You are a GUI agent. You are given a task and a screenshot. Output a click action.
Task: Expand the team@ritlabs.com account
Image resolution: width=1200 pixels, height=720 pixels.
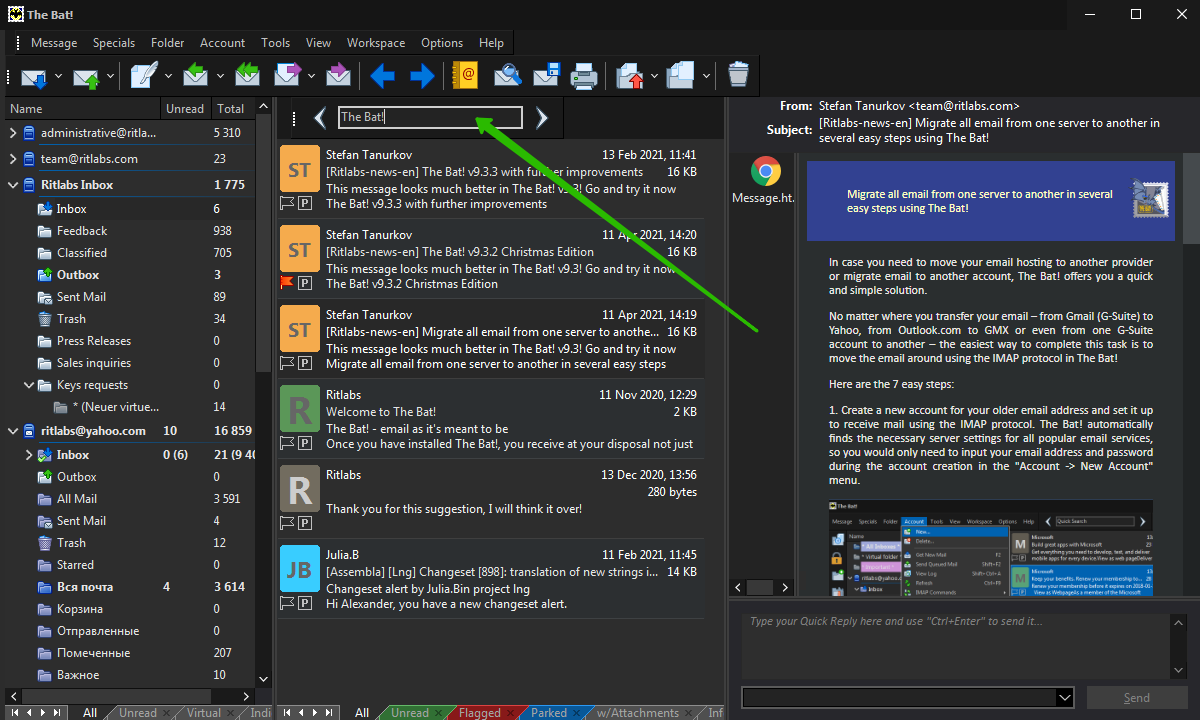coord(13,159)
